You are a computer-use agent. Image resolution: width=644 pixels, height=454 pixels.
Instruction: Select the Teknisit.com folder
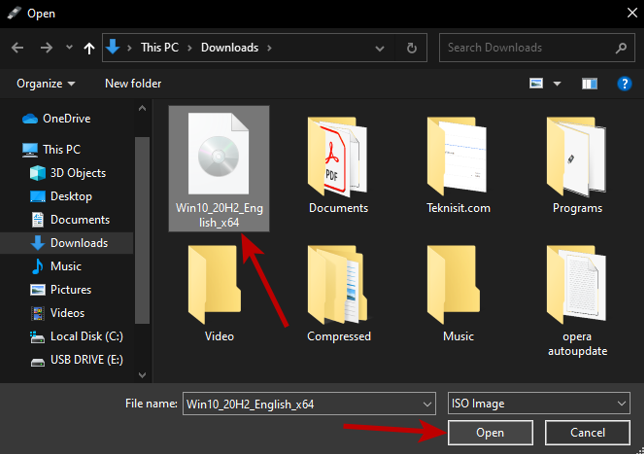tap(458, 165)
